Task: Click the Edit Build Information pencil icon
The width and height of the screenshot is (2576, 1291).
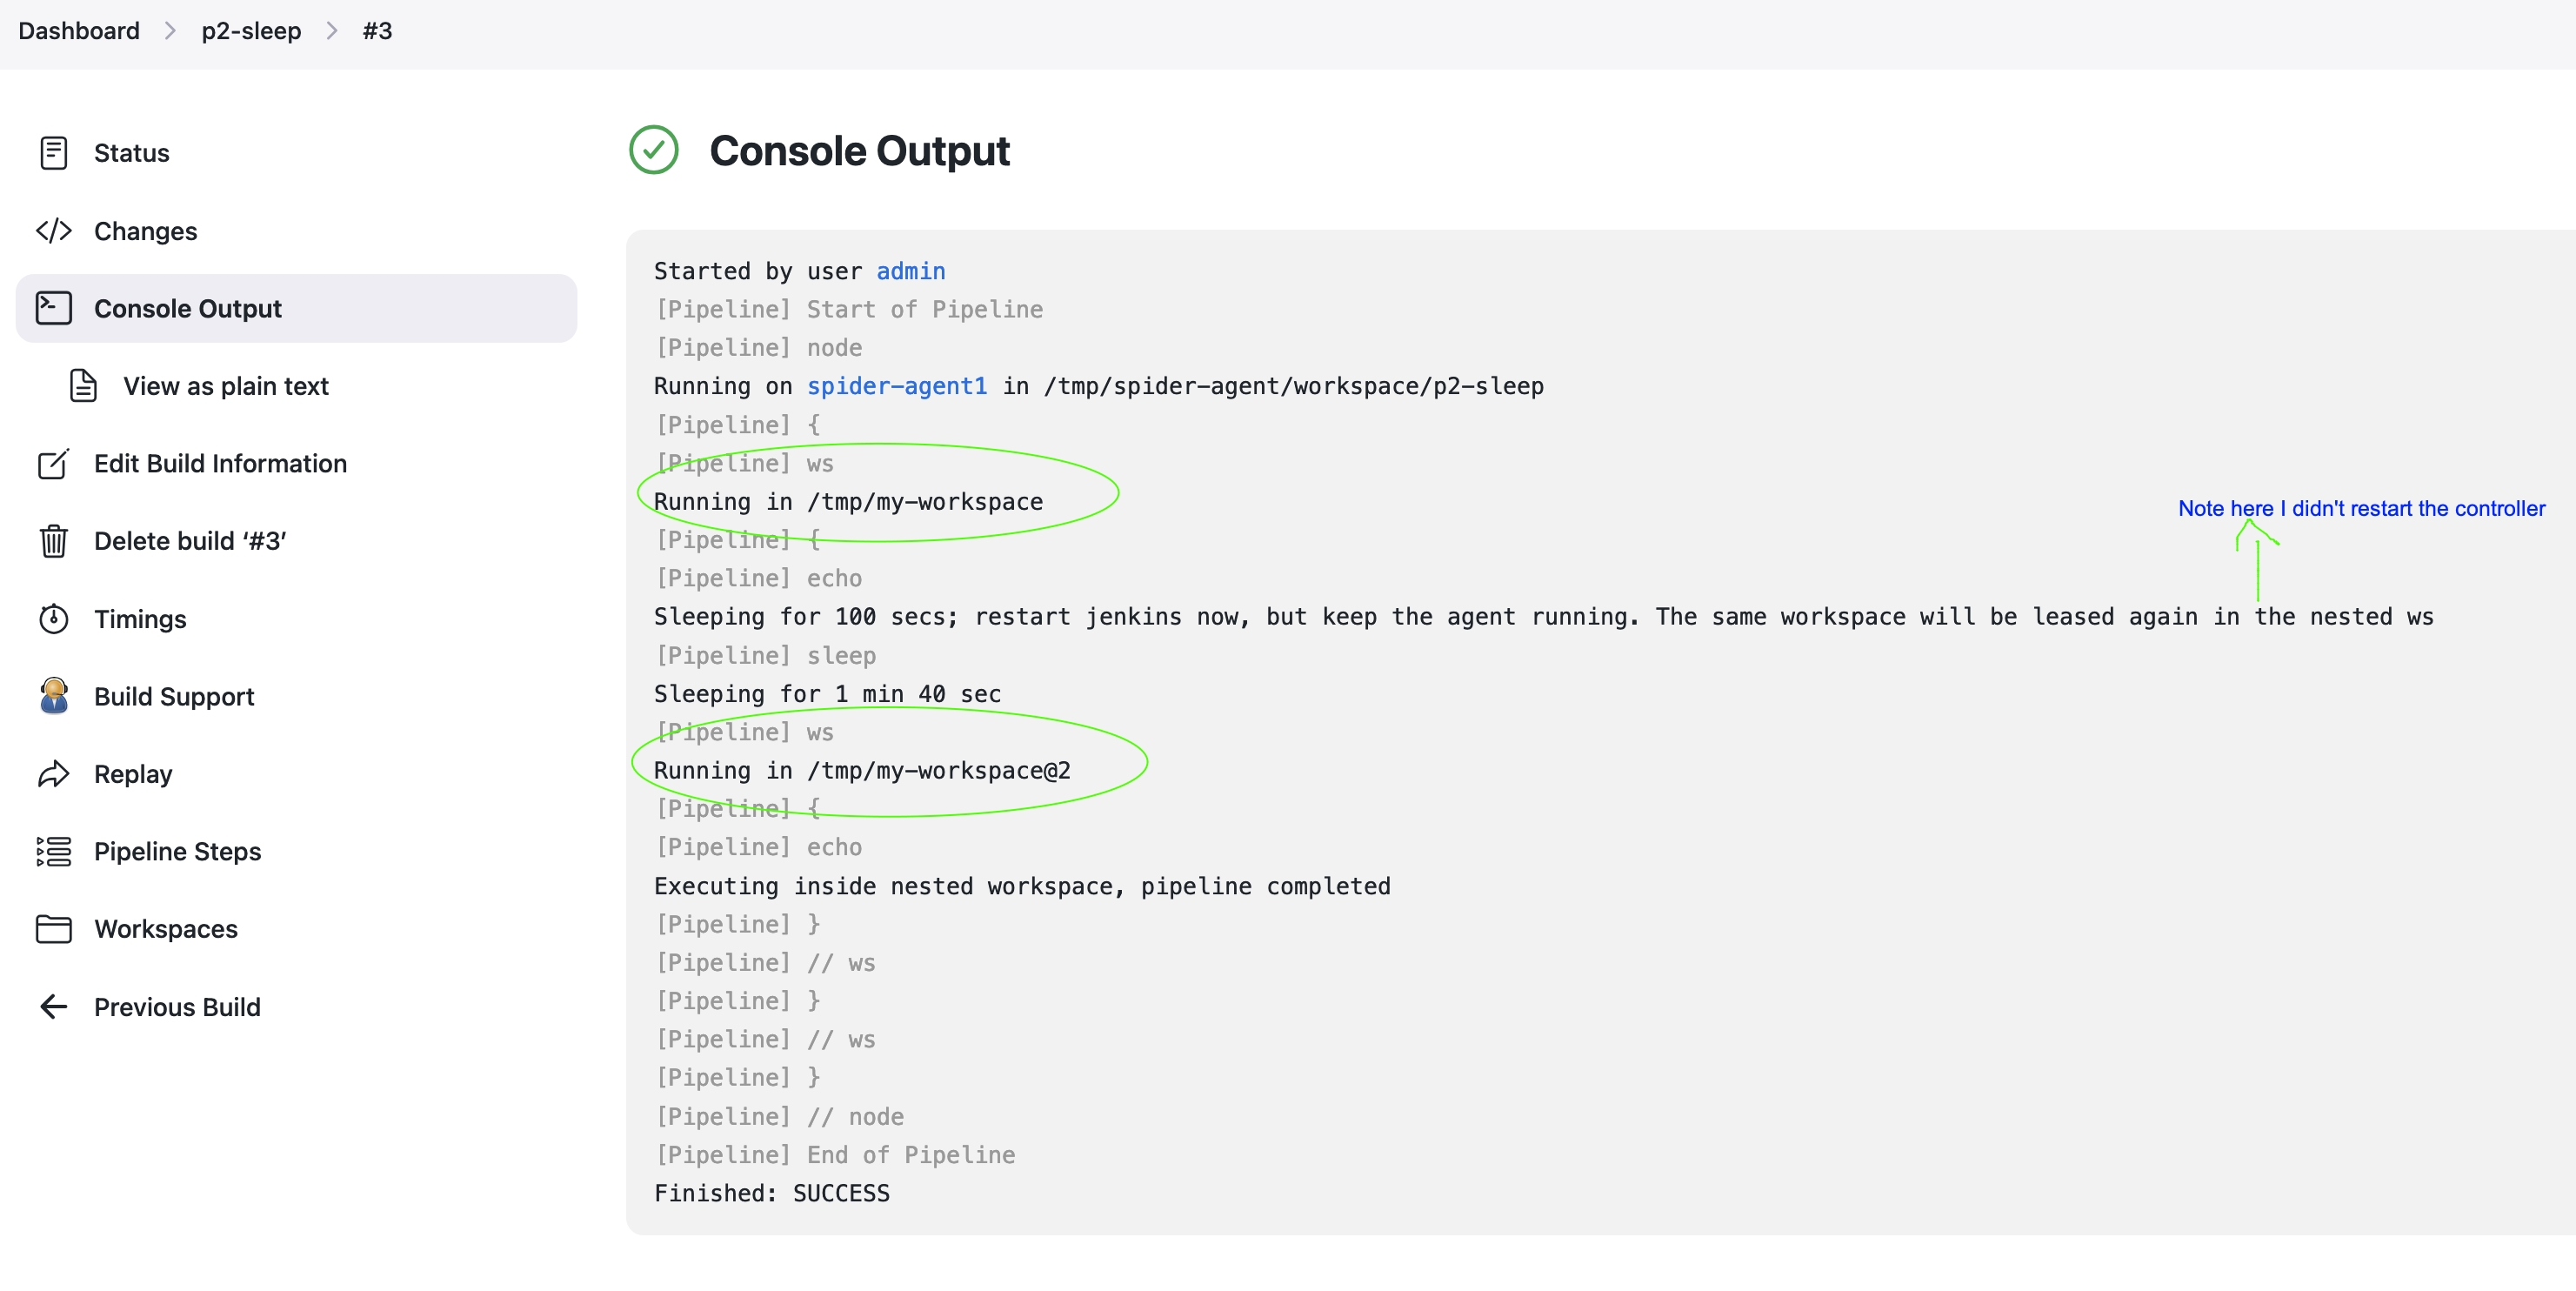Action: (53, 463)
